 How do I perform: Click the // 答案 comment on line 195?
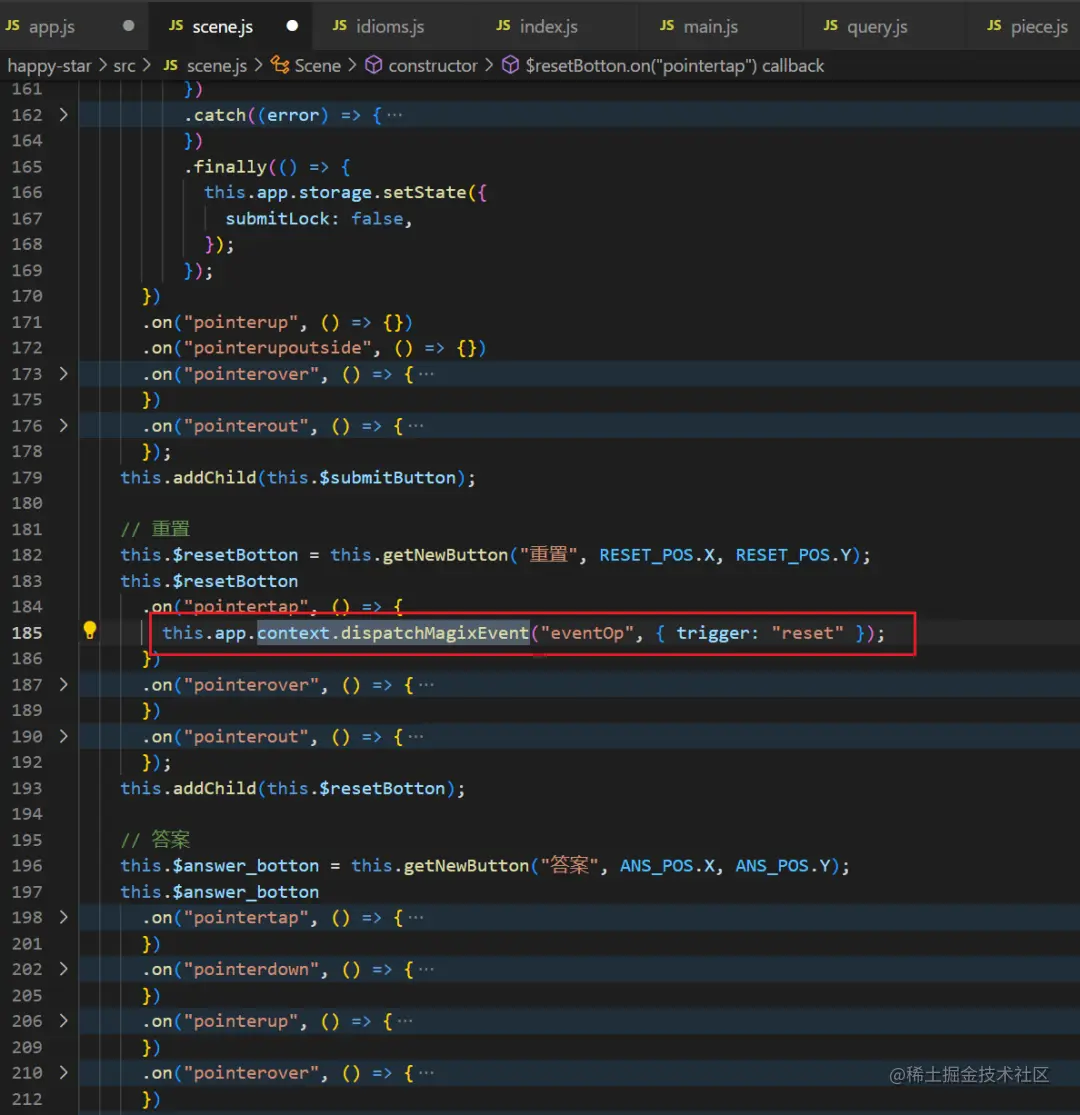pos(155,840)
